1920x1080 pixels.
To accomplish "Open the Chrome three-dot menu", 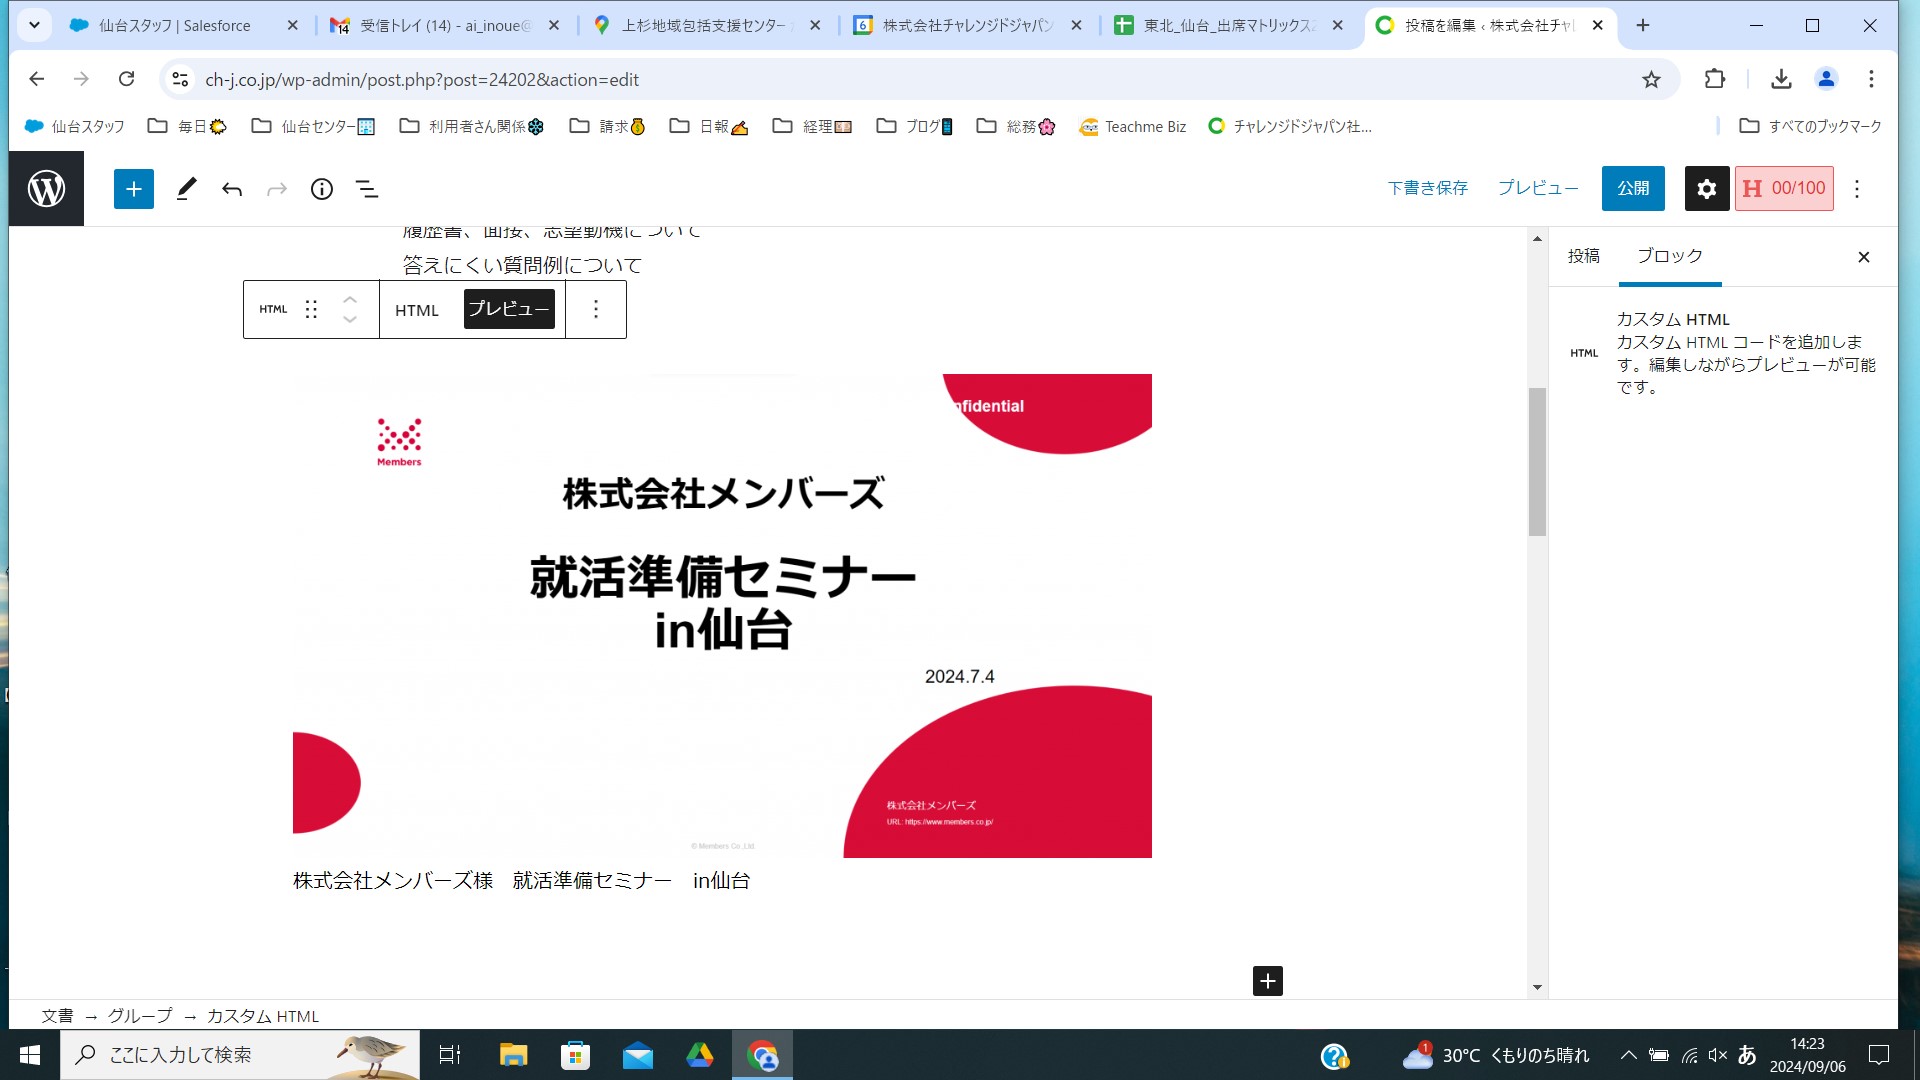I will click(1871, 79).
